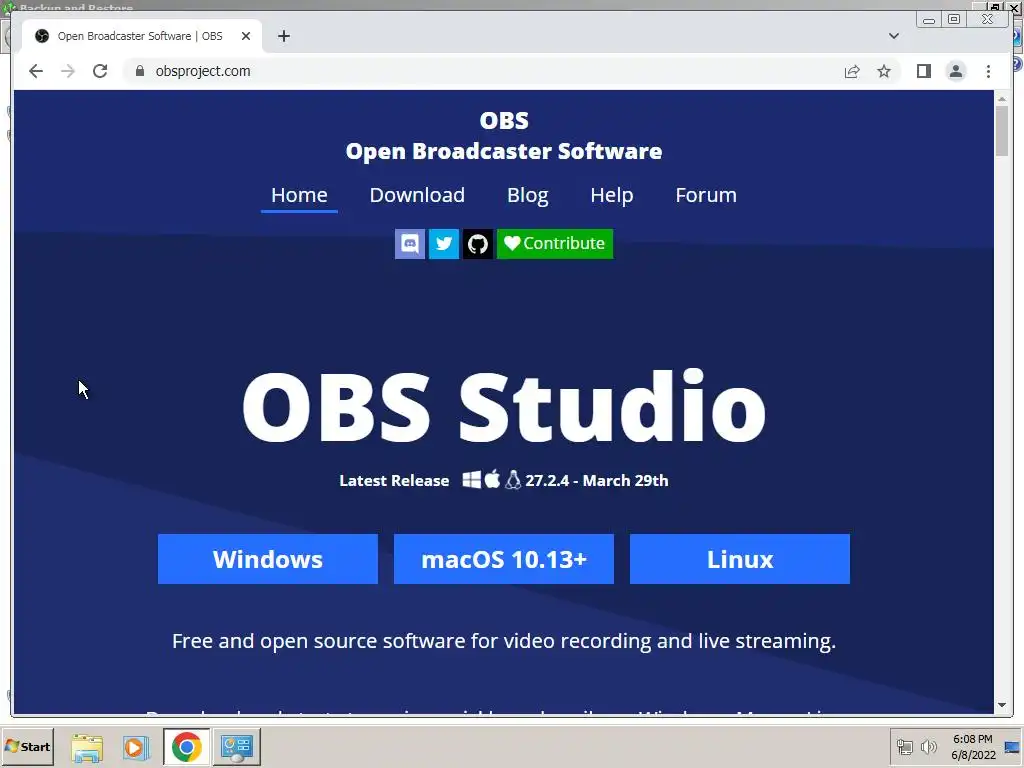The width and height of the screenshot is (1024, 768).
Task: Click the green Contribute button
Action: (x=554, y=244)
